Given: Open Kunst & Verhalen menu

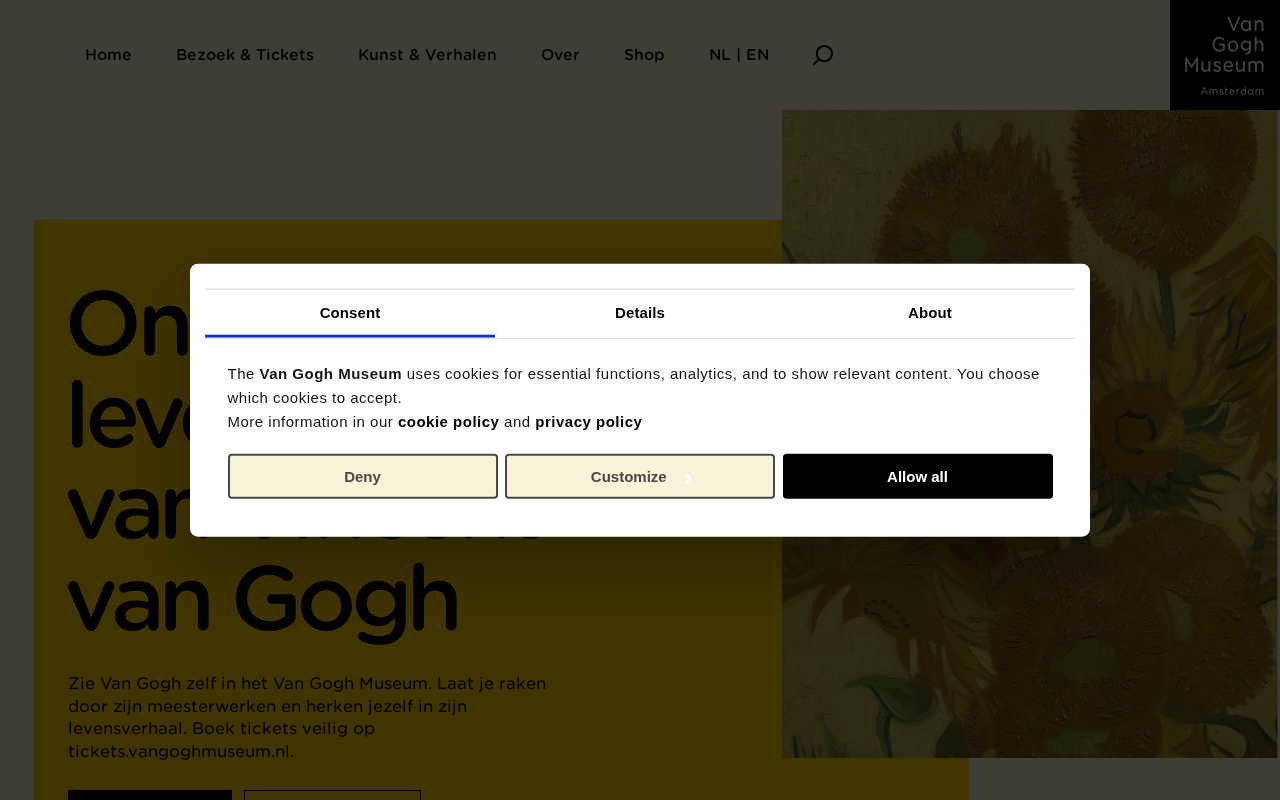Looking at the screenshot, I should click(427, 55).
